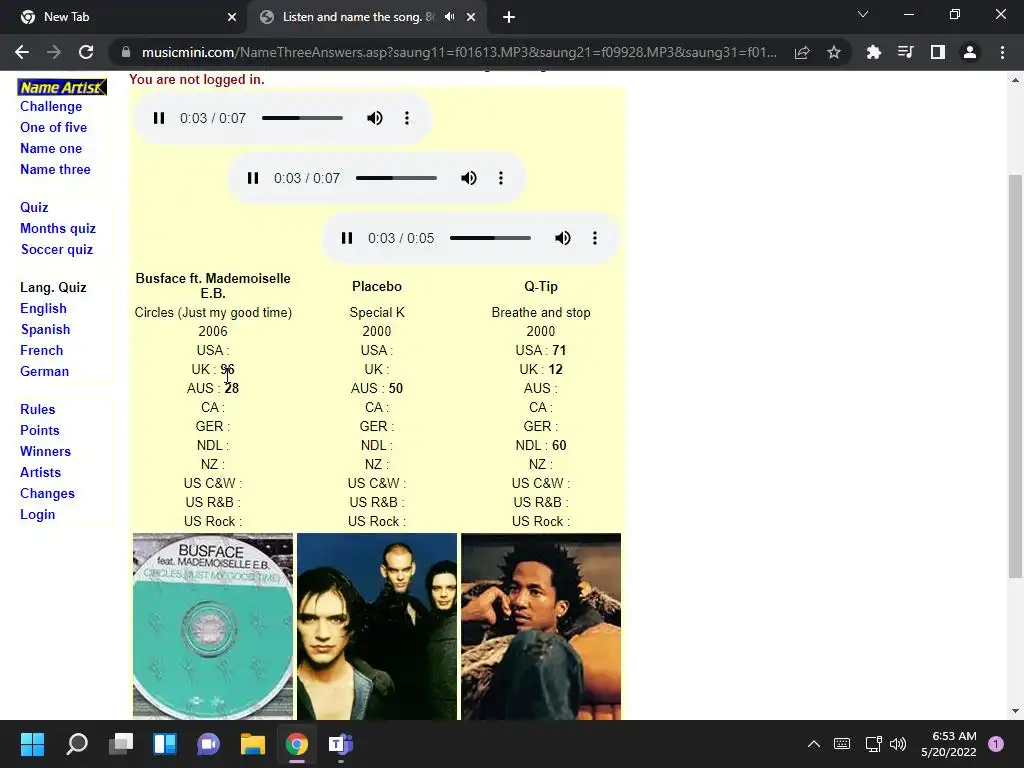Choose French language quiz
Image resolution: width=1024 pixels, height=768 pixels.
pyautogui.click(x=42, y=350)
